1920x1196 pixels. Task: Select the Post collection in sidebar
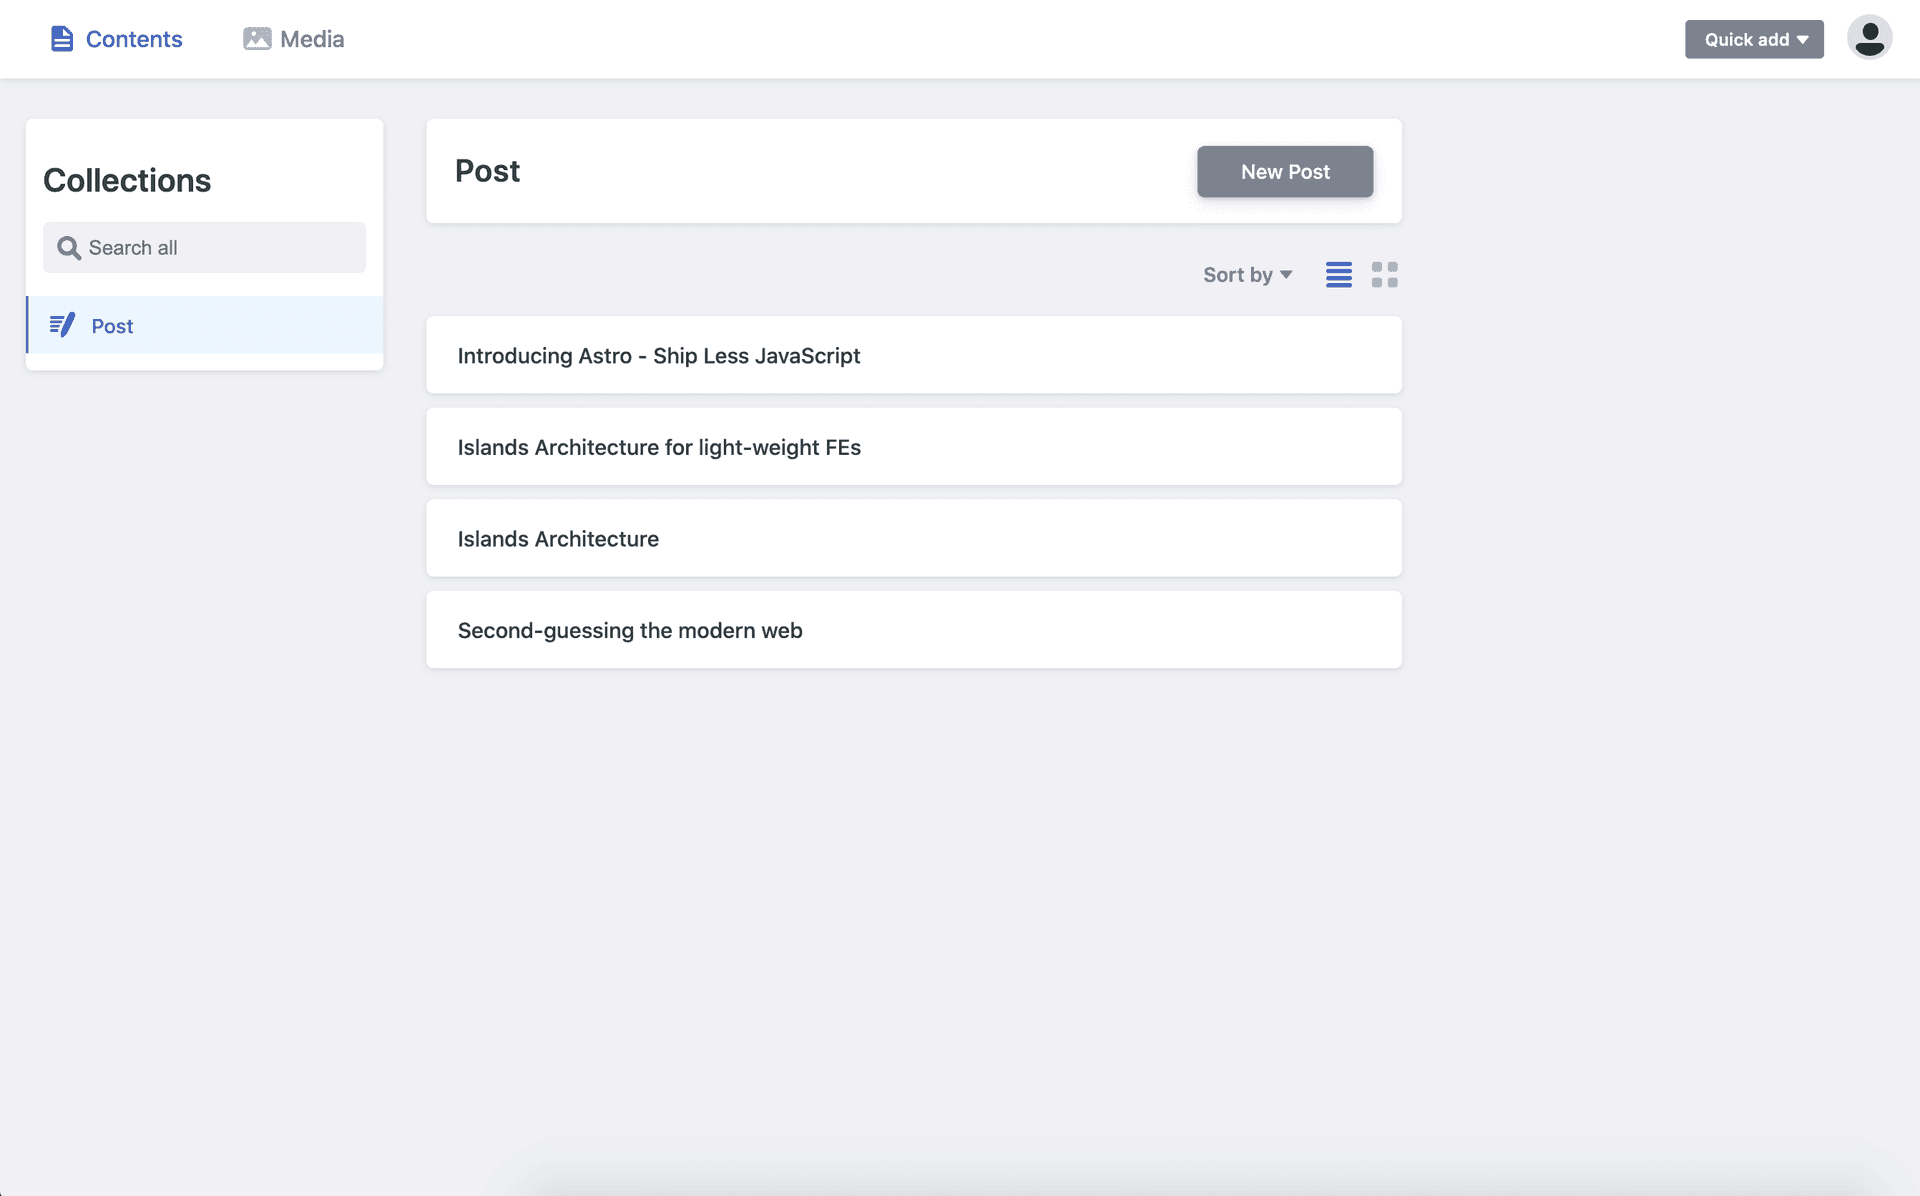[x=205, y=325]
